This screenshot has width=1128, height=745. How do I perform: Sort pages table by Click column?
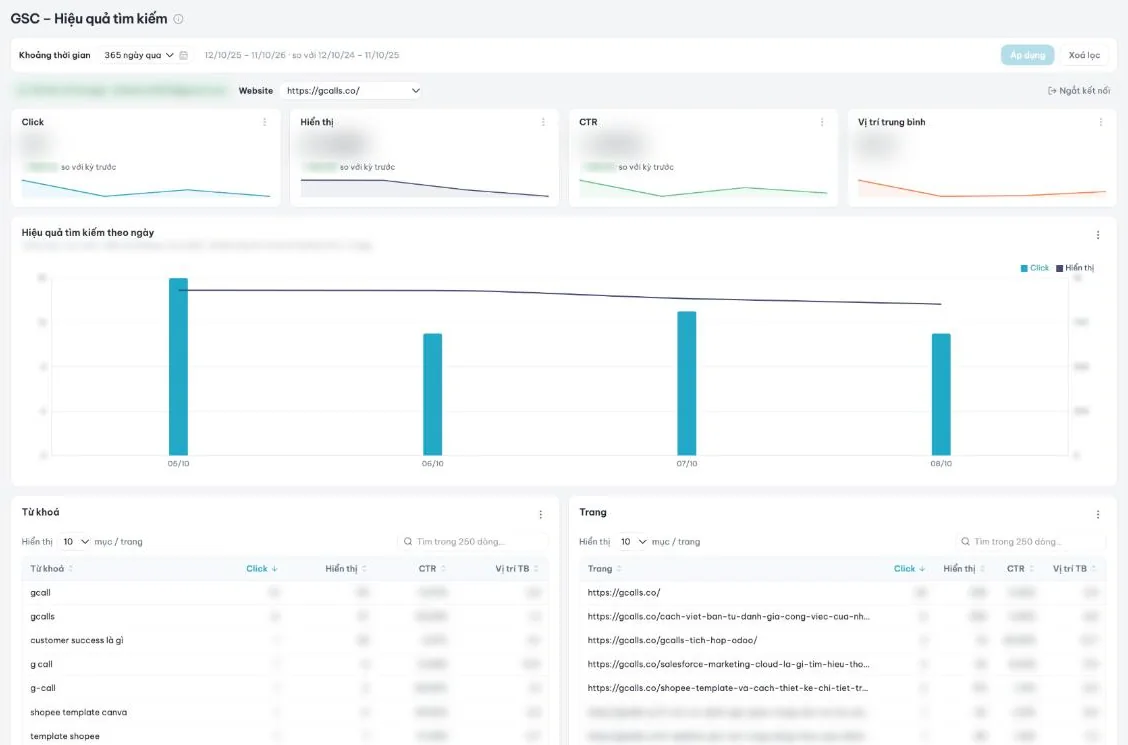tap(909, 569)
